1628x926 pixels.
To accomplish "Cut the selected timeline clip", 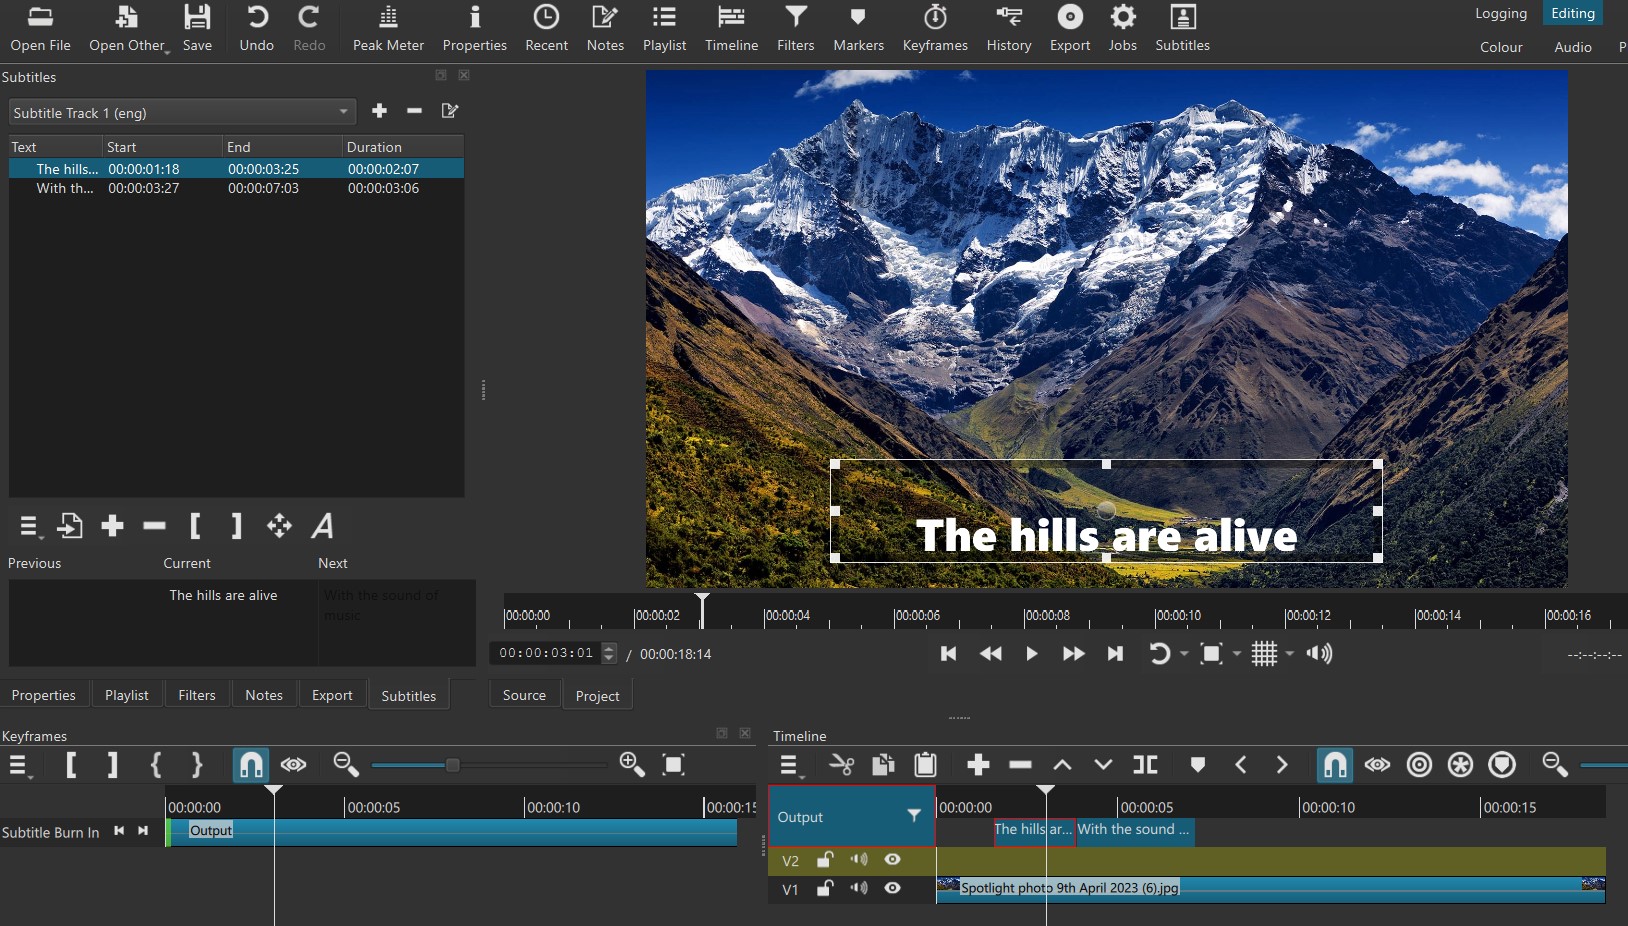I will pyautogui.click(x=842, y=765).
